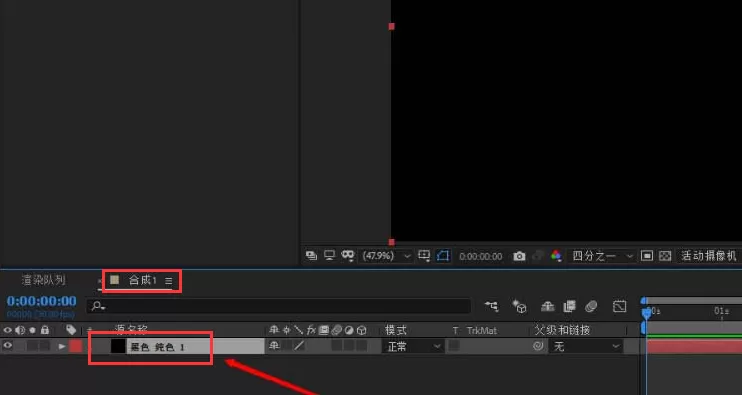Toggle preserve transparency box
The image size is (742, 395).
pyautogui.click(x=454, y=346)
